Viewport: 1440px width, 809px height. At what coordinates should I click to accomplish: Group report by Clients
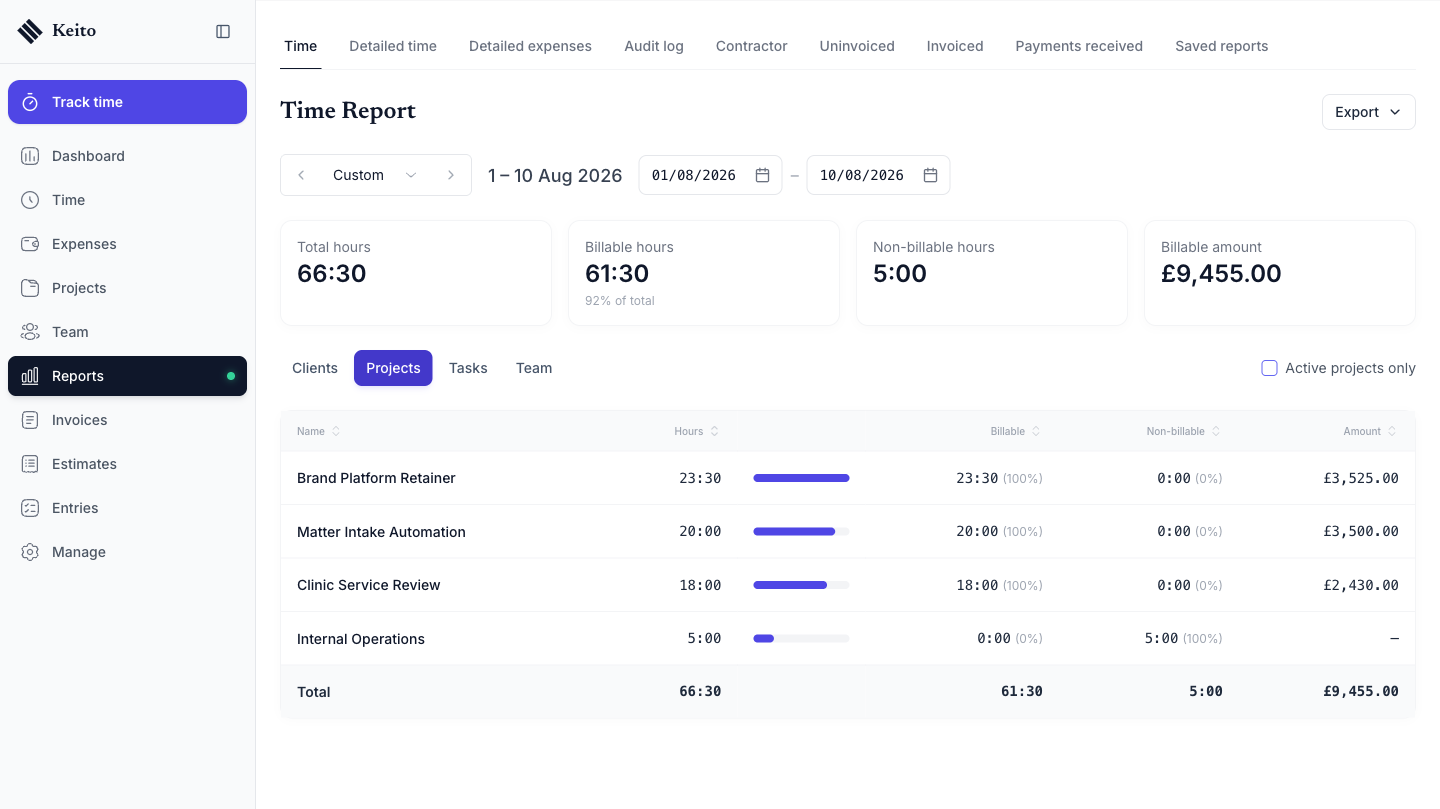[315, 368]
